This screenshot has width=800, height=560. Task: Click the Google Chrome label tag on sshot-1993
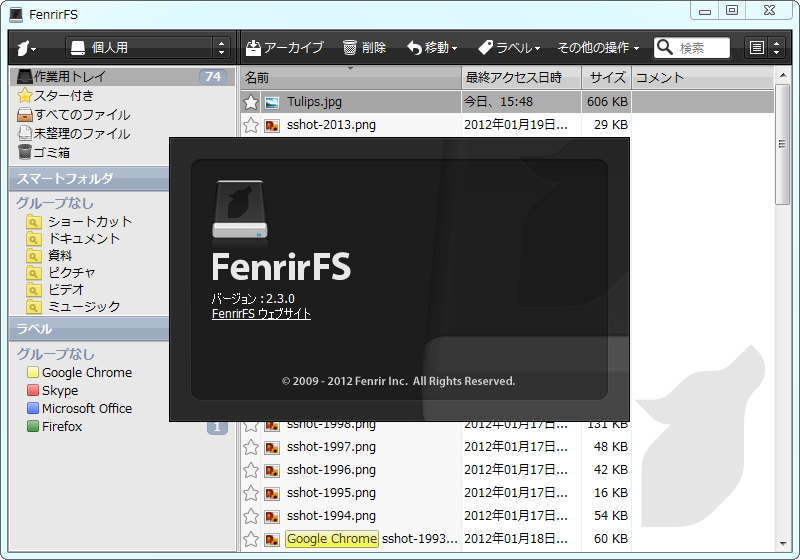click(332, 539)
